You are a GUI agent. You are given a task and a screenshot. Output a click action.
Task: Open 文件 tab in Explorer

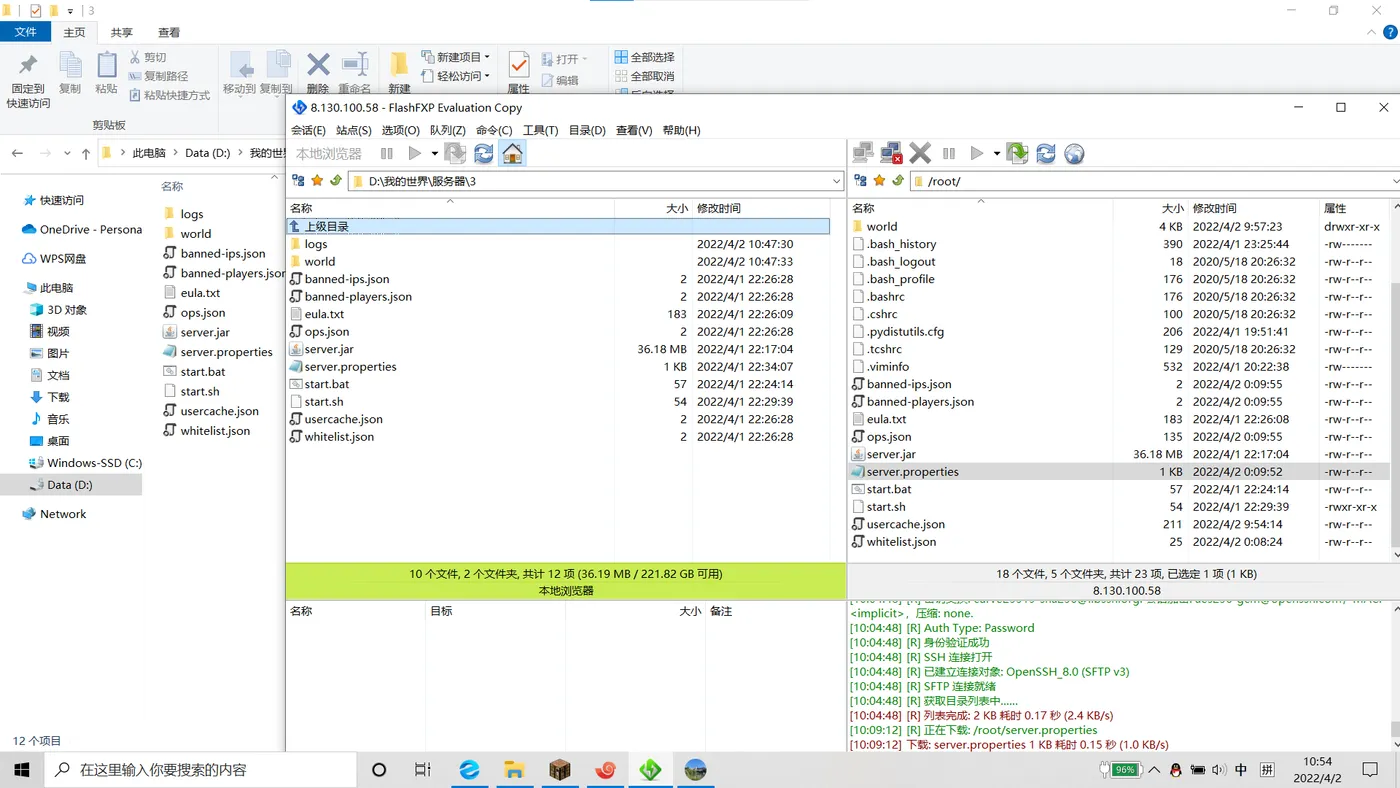pos(25,32)
